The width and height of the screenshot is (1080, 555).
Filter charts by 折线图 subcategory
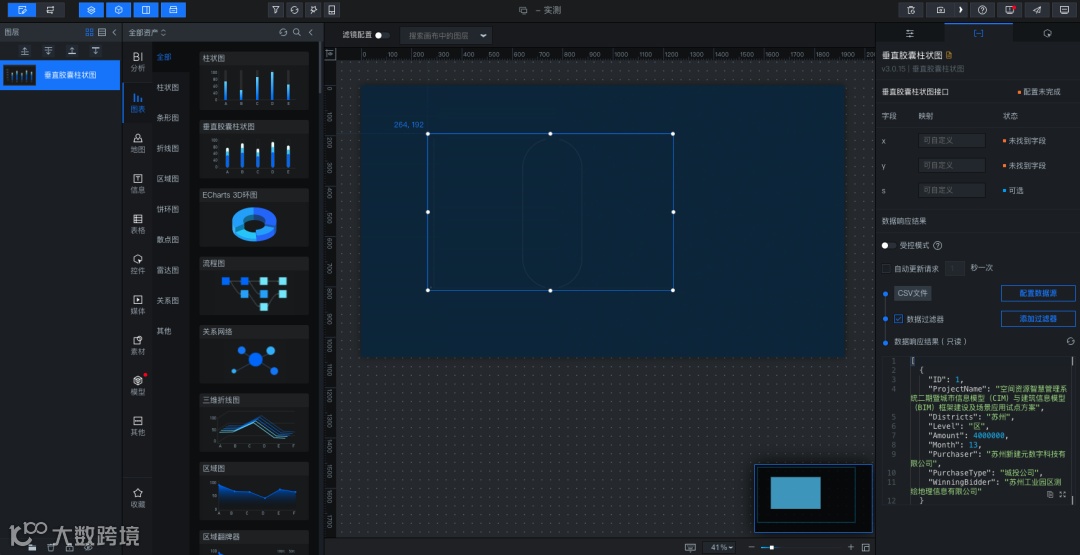[x=167, y=148]
